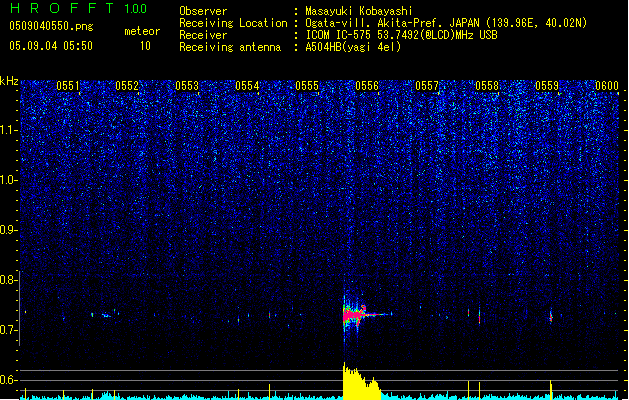Click the 0555 time marker
The height and width of the screenshot is (400, 629).
pos(307,86)
